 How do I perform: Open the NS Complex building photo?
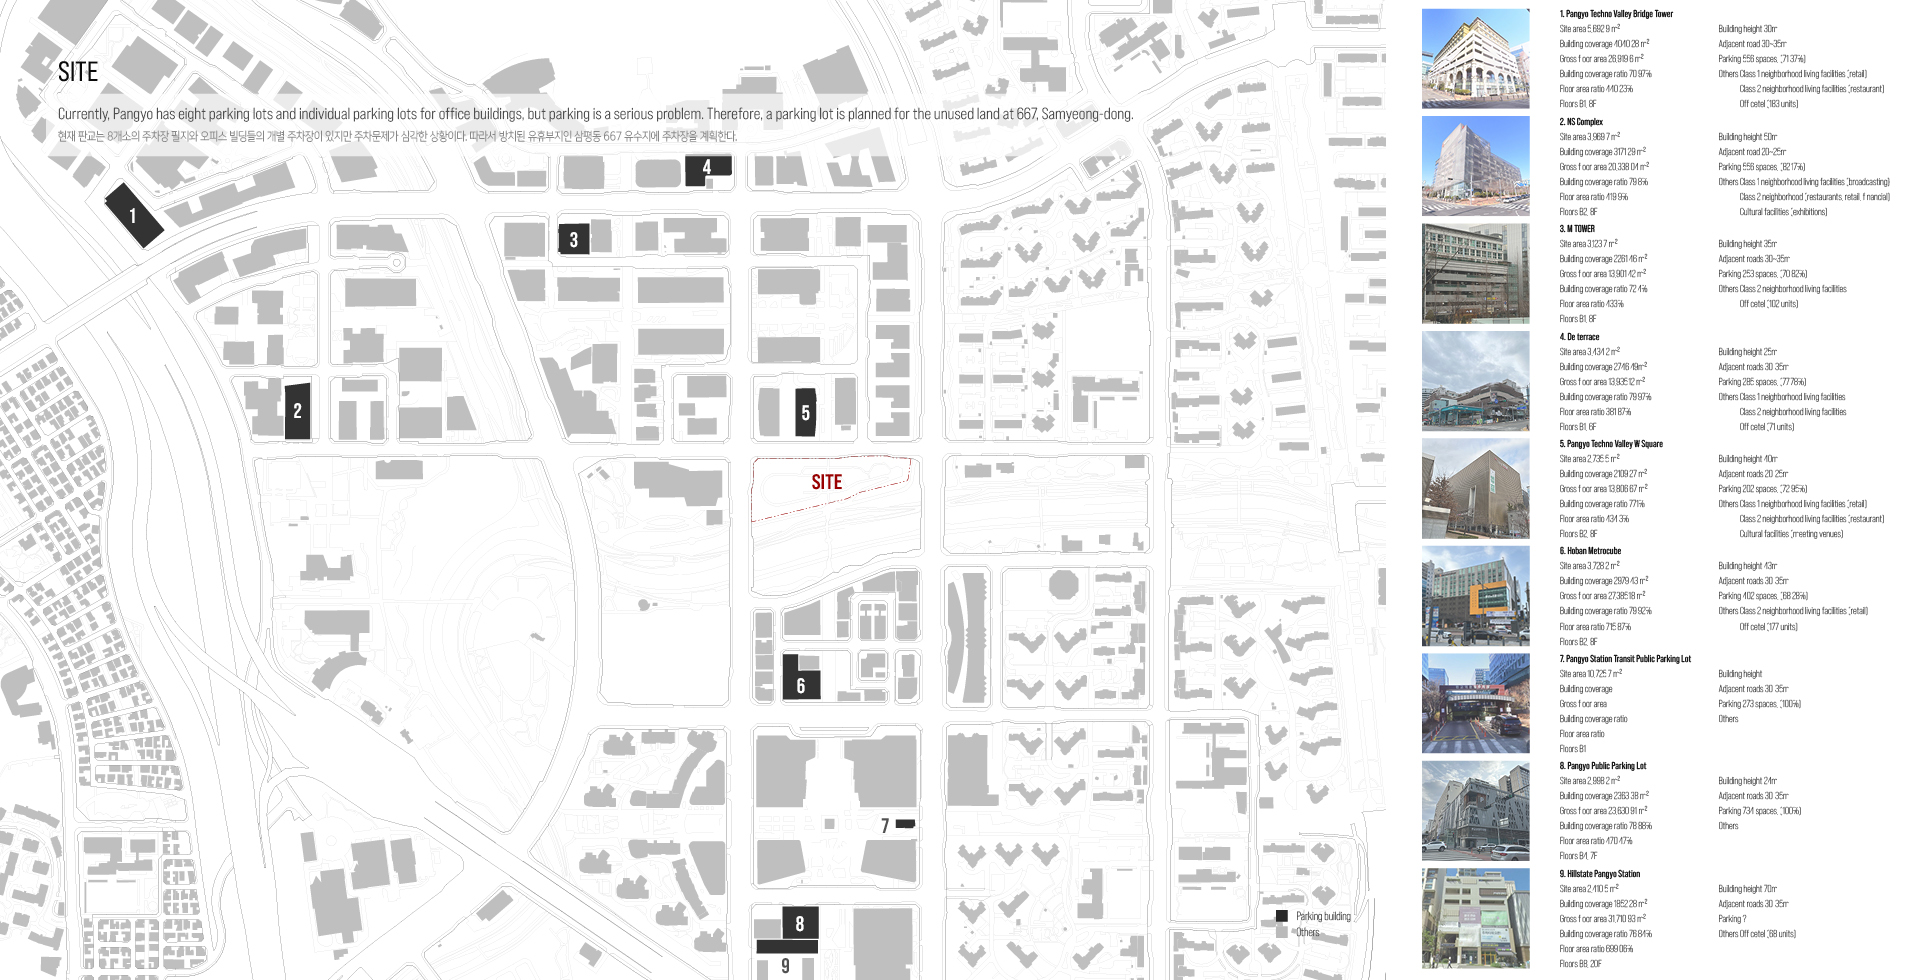click(x=1475, y=166)
